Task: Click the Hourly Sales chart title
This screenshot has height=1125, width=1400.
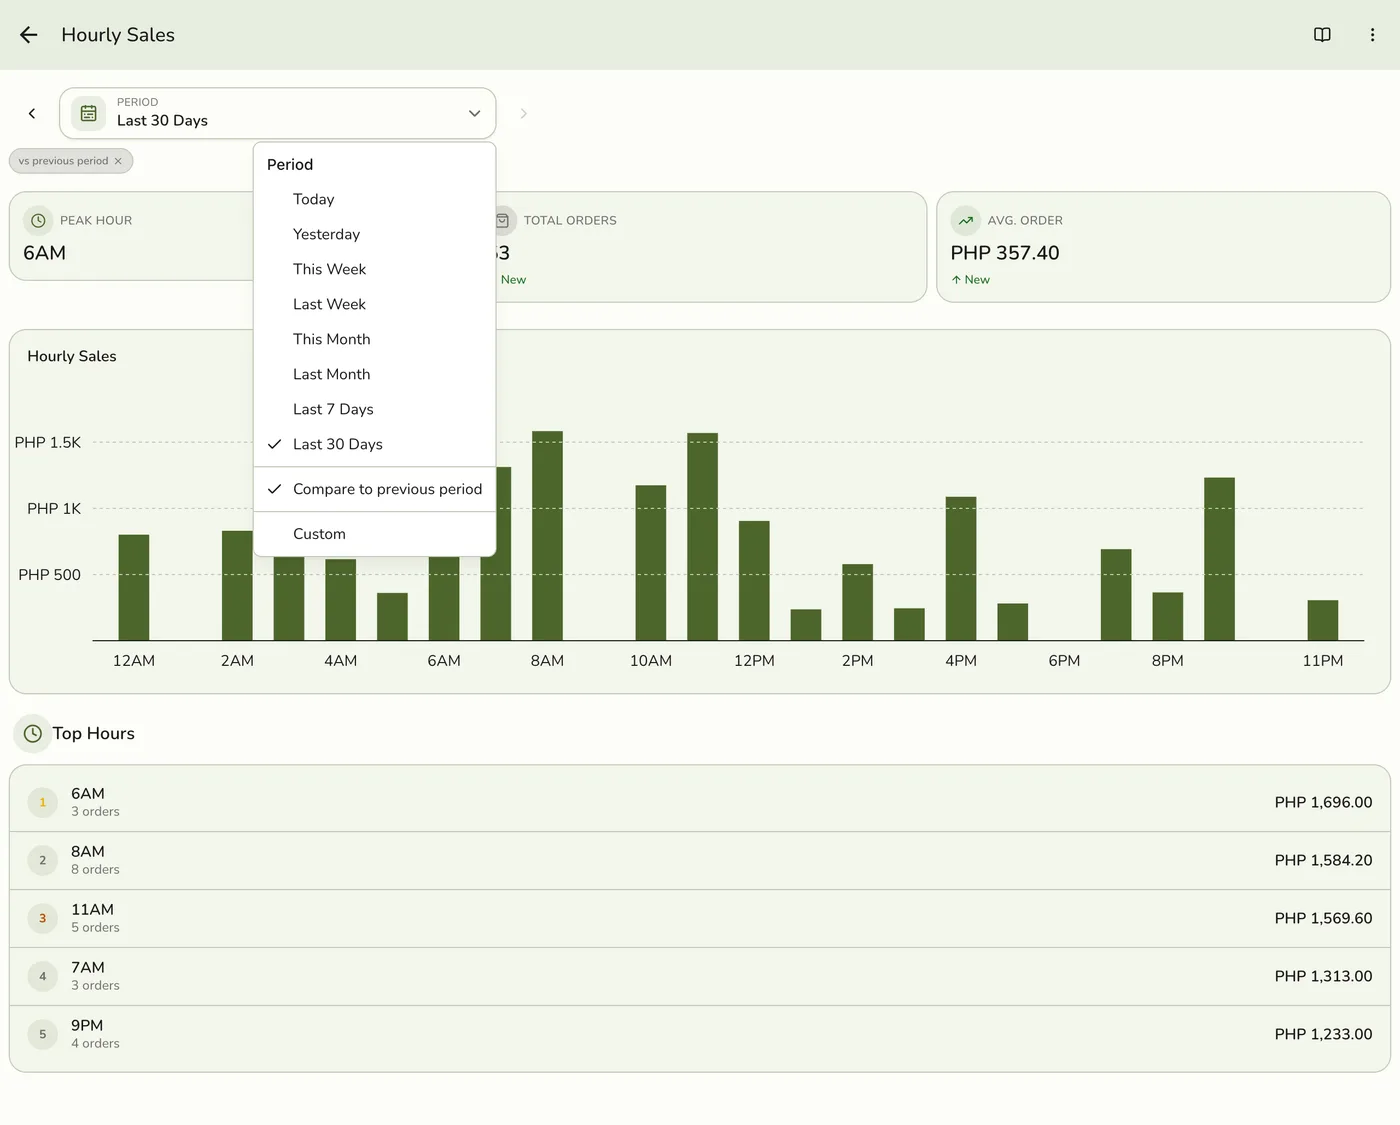Action: (72, 356)
